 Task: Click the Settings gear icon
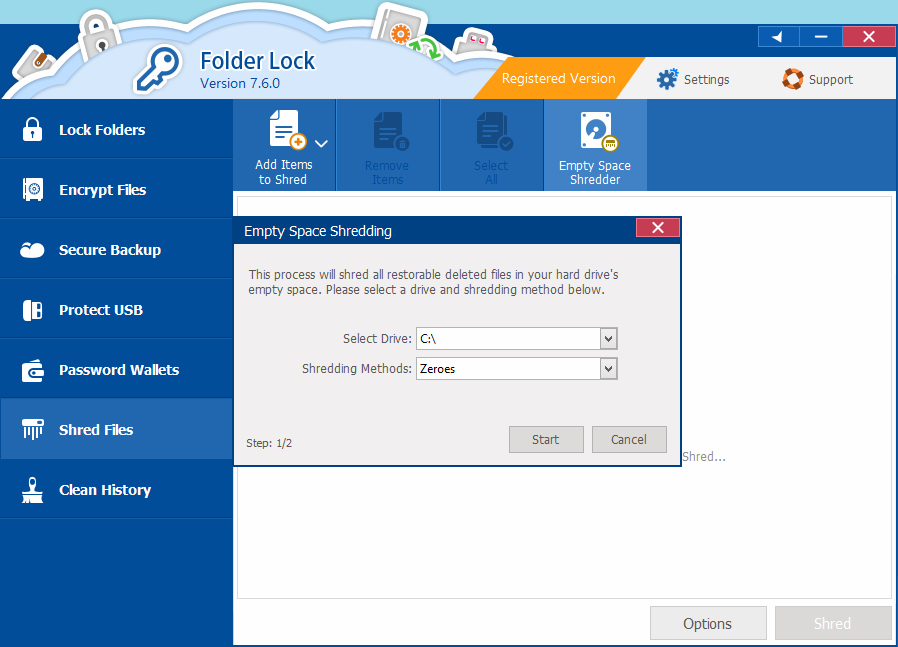click(667, 78)
